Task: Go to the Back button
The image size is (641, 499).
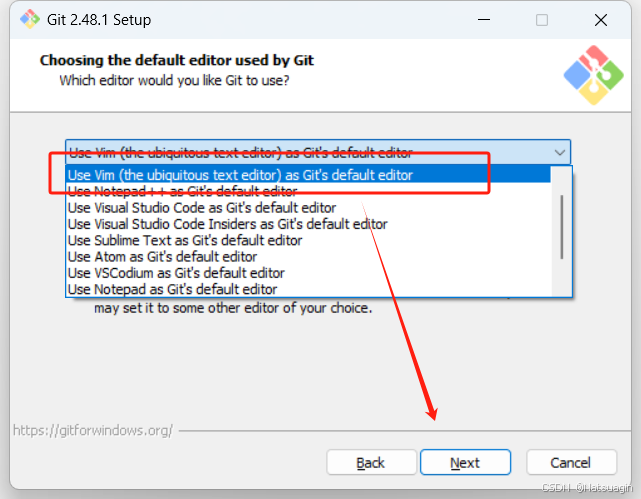Action: (x=371, y=462)
